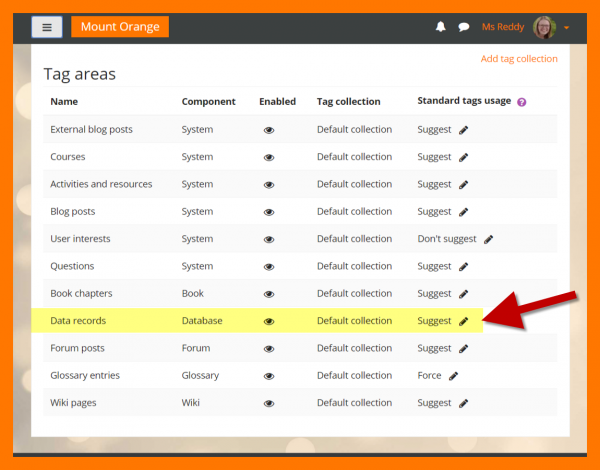Image resolution: width=600 pixels, height=470 pixels.
Task: Open the notifications bell icon
Action: (441, 27)
